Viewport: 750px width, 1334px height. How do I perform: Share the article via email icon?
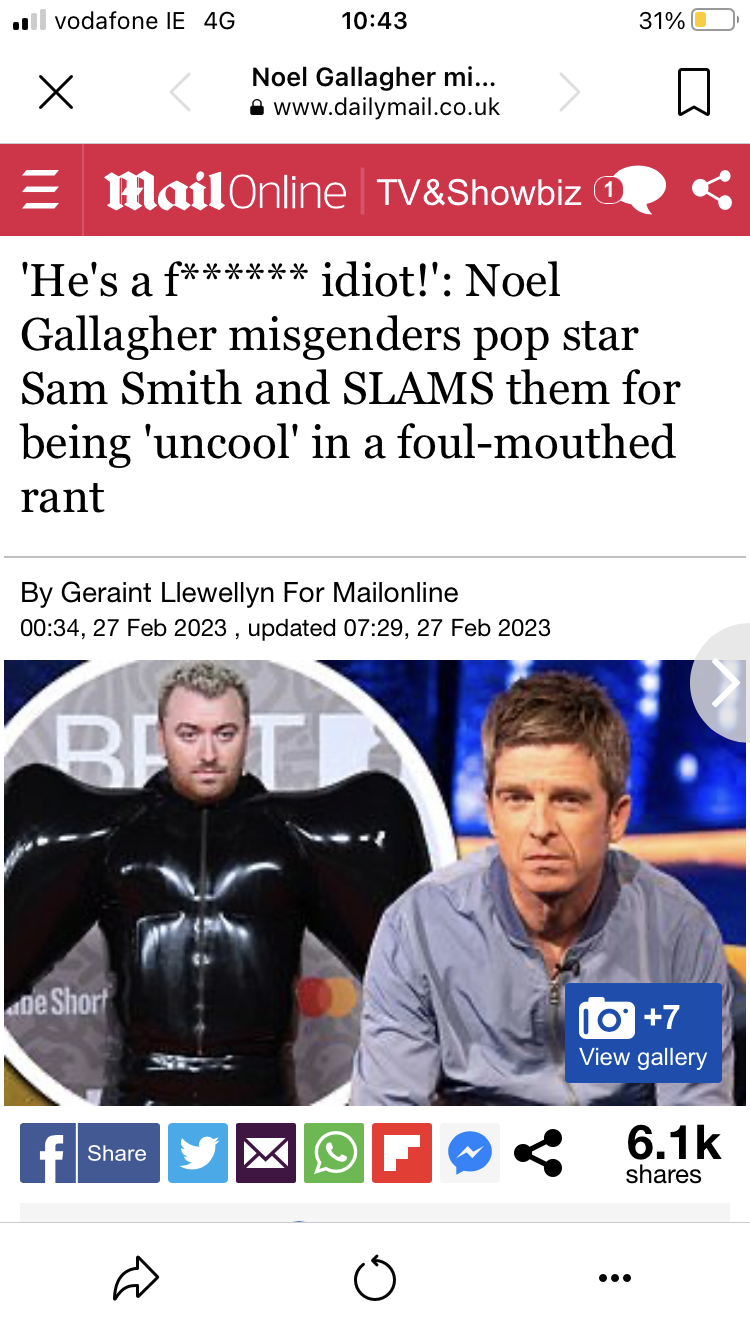point(266,1153)
